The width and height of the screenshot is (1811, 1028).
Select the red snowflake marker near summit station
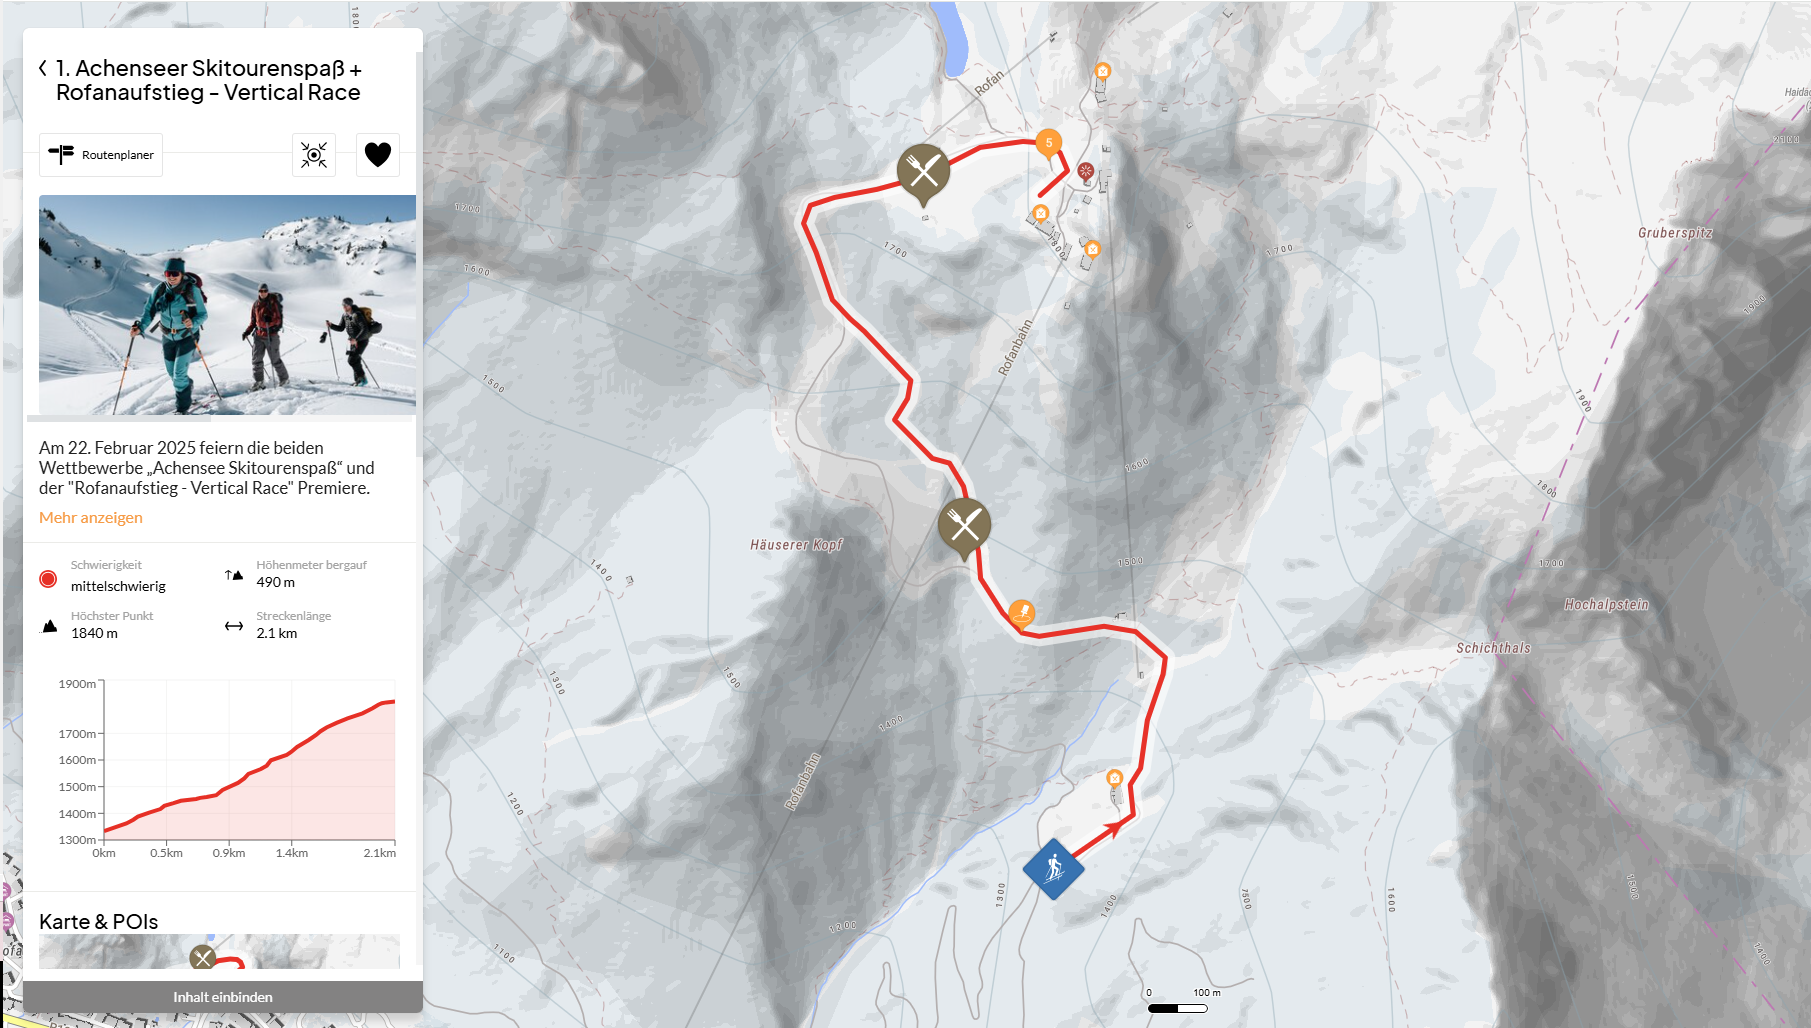[1085, 171]
